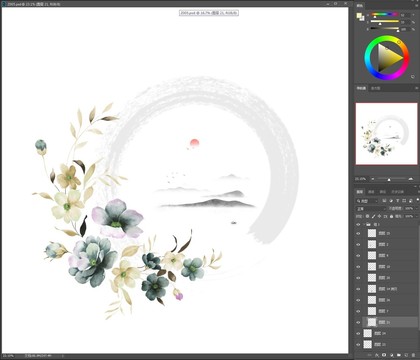Collapse the right panel dock with the double arrows
Image resolution: width=420 pixels, height=360 pixels.
[413, 1]
